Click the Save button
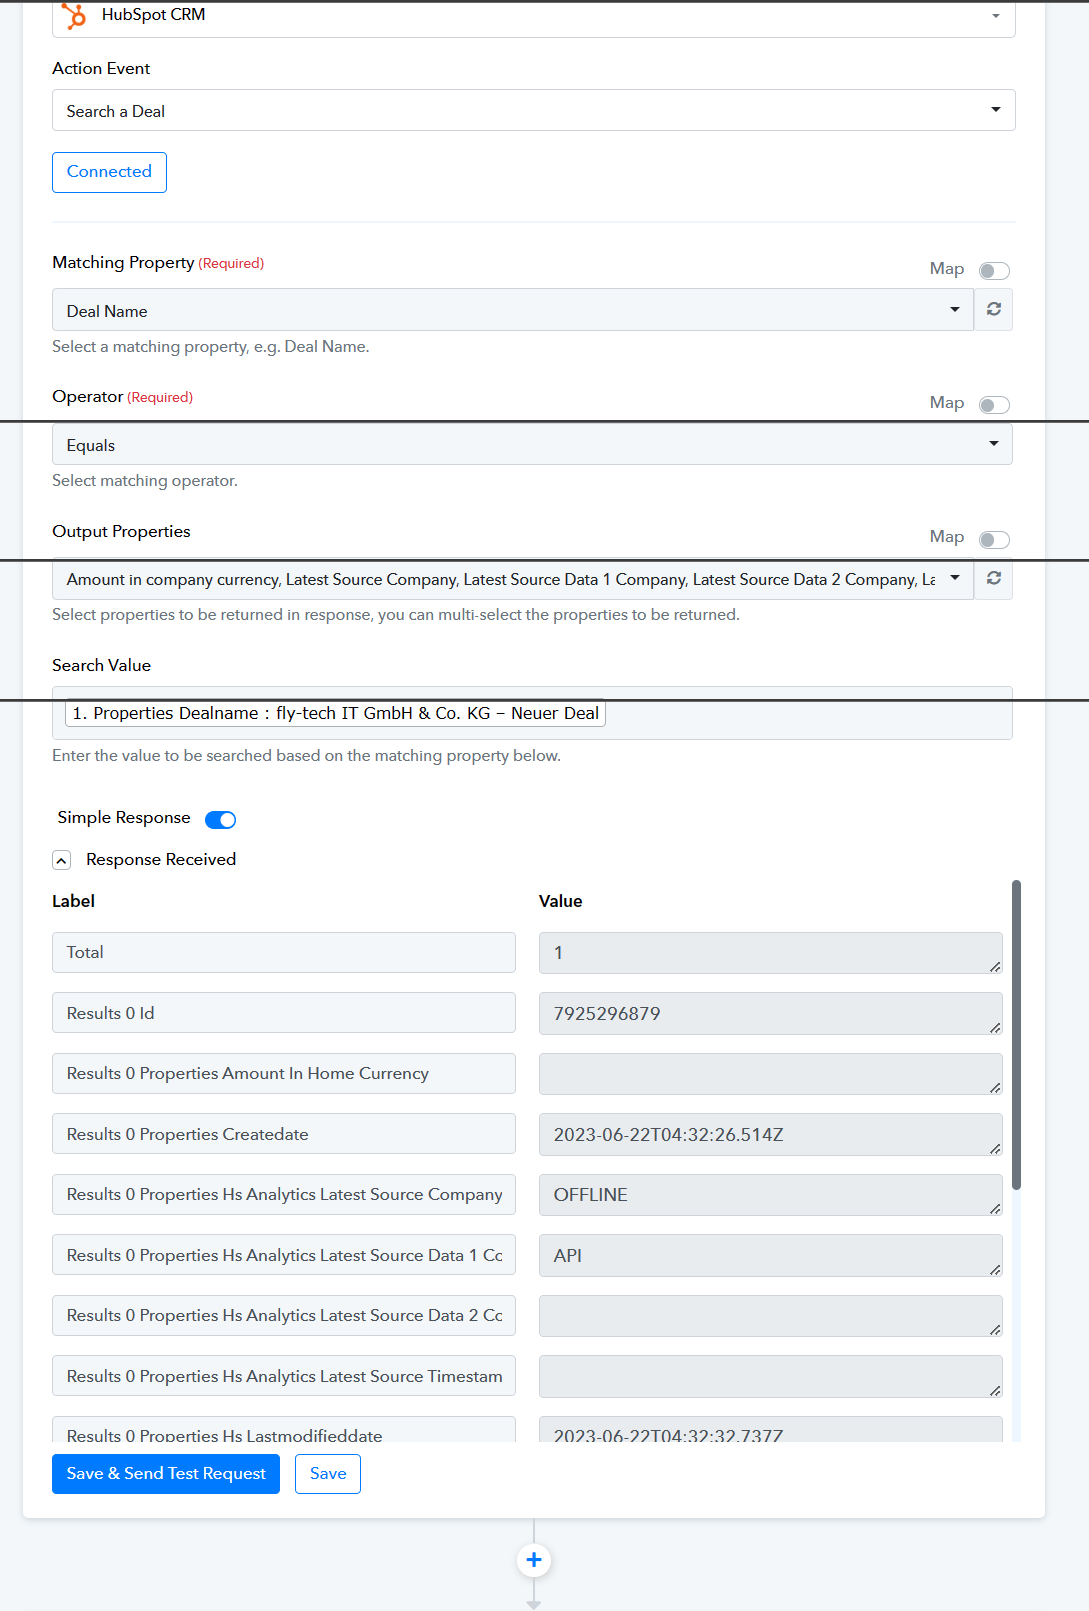This screenshot has width=1089, height=1611. [x=328, y=1474]
